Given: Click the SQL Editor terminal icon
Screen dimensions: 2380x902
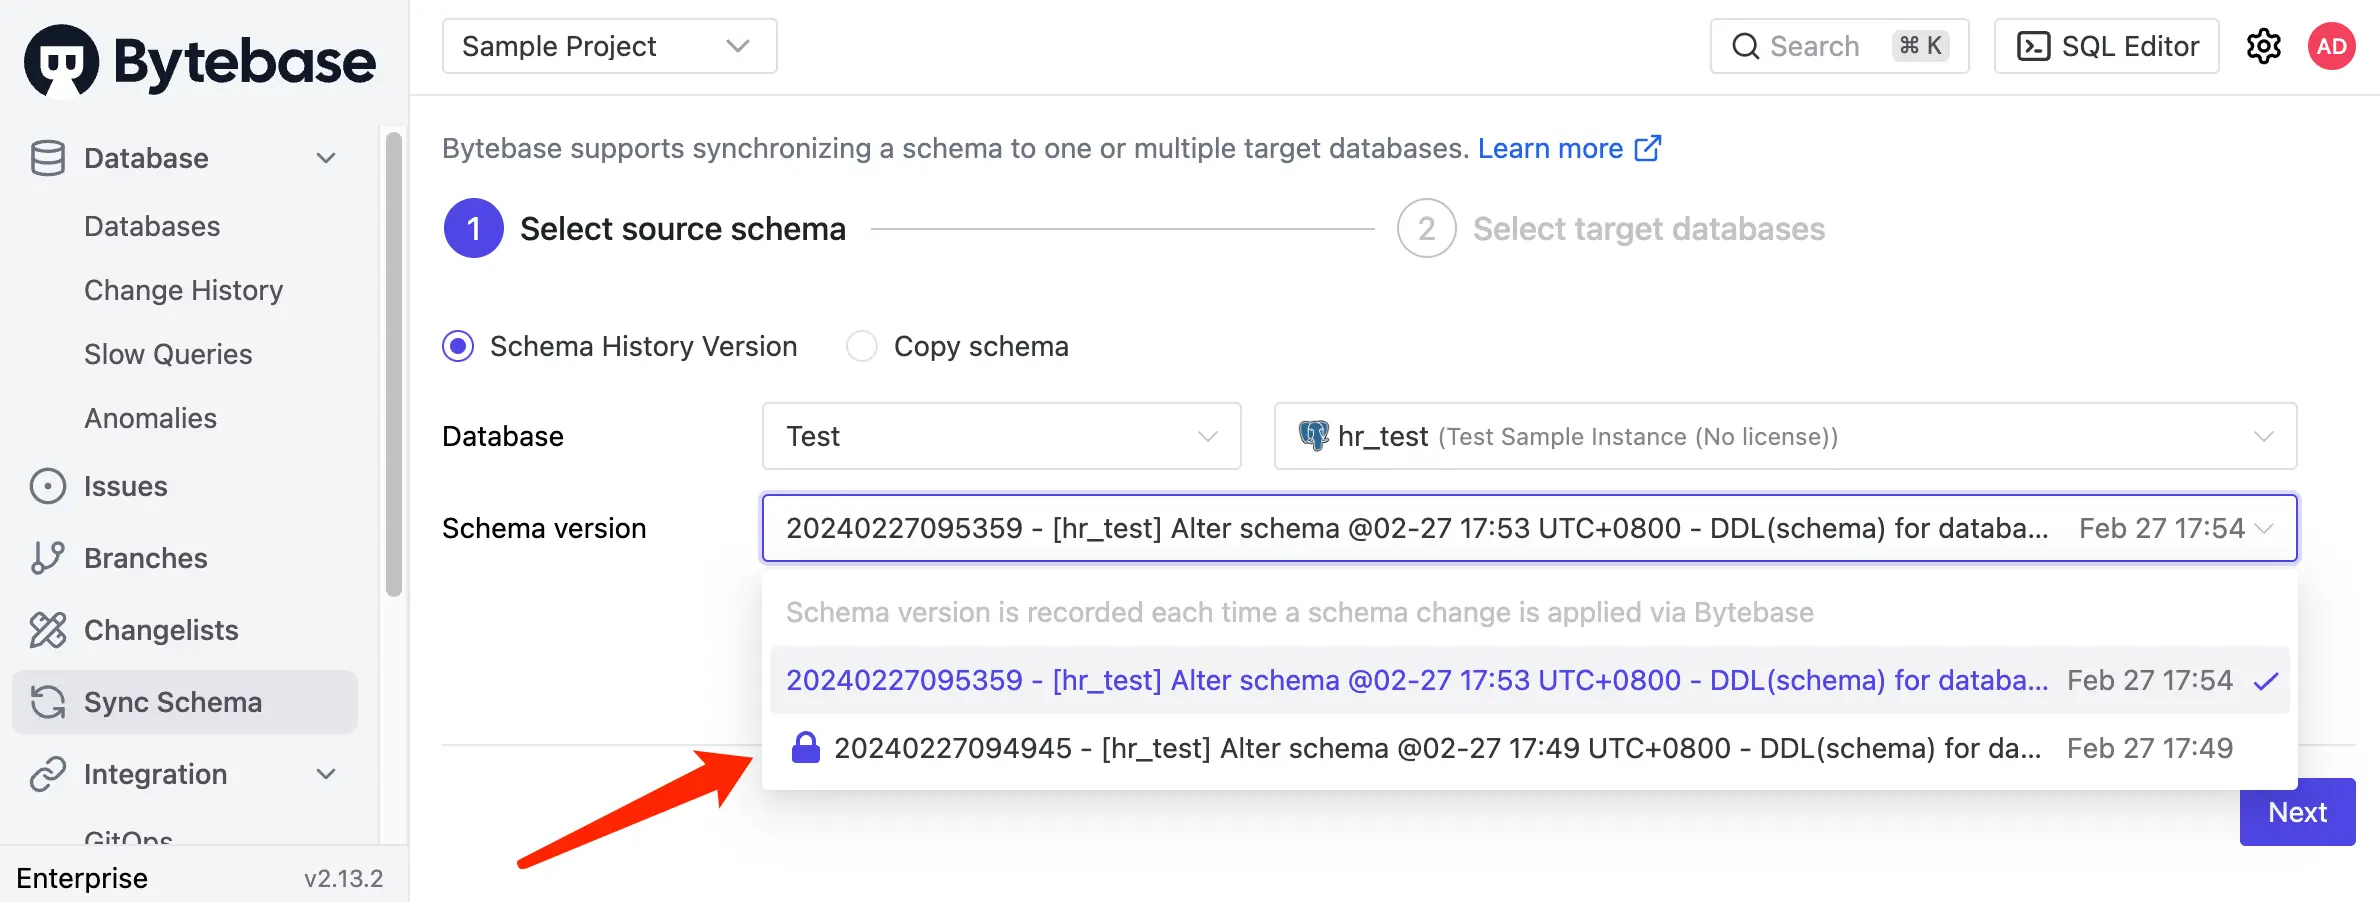Looking at the screenshot, I should point(2033,46).
